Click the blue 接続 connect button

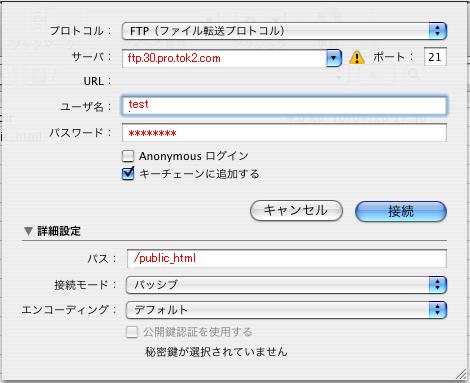tap(401, 211)
